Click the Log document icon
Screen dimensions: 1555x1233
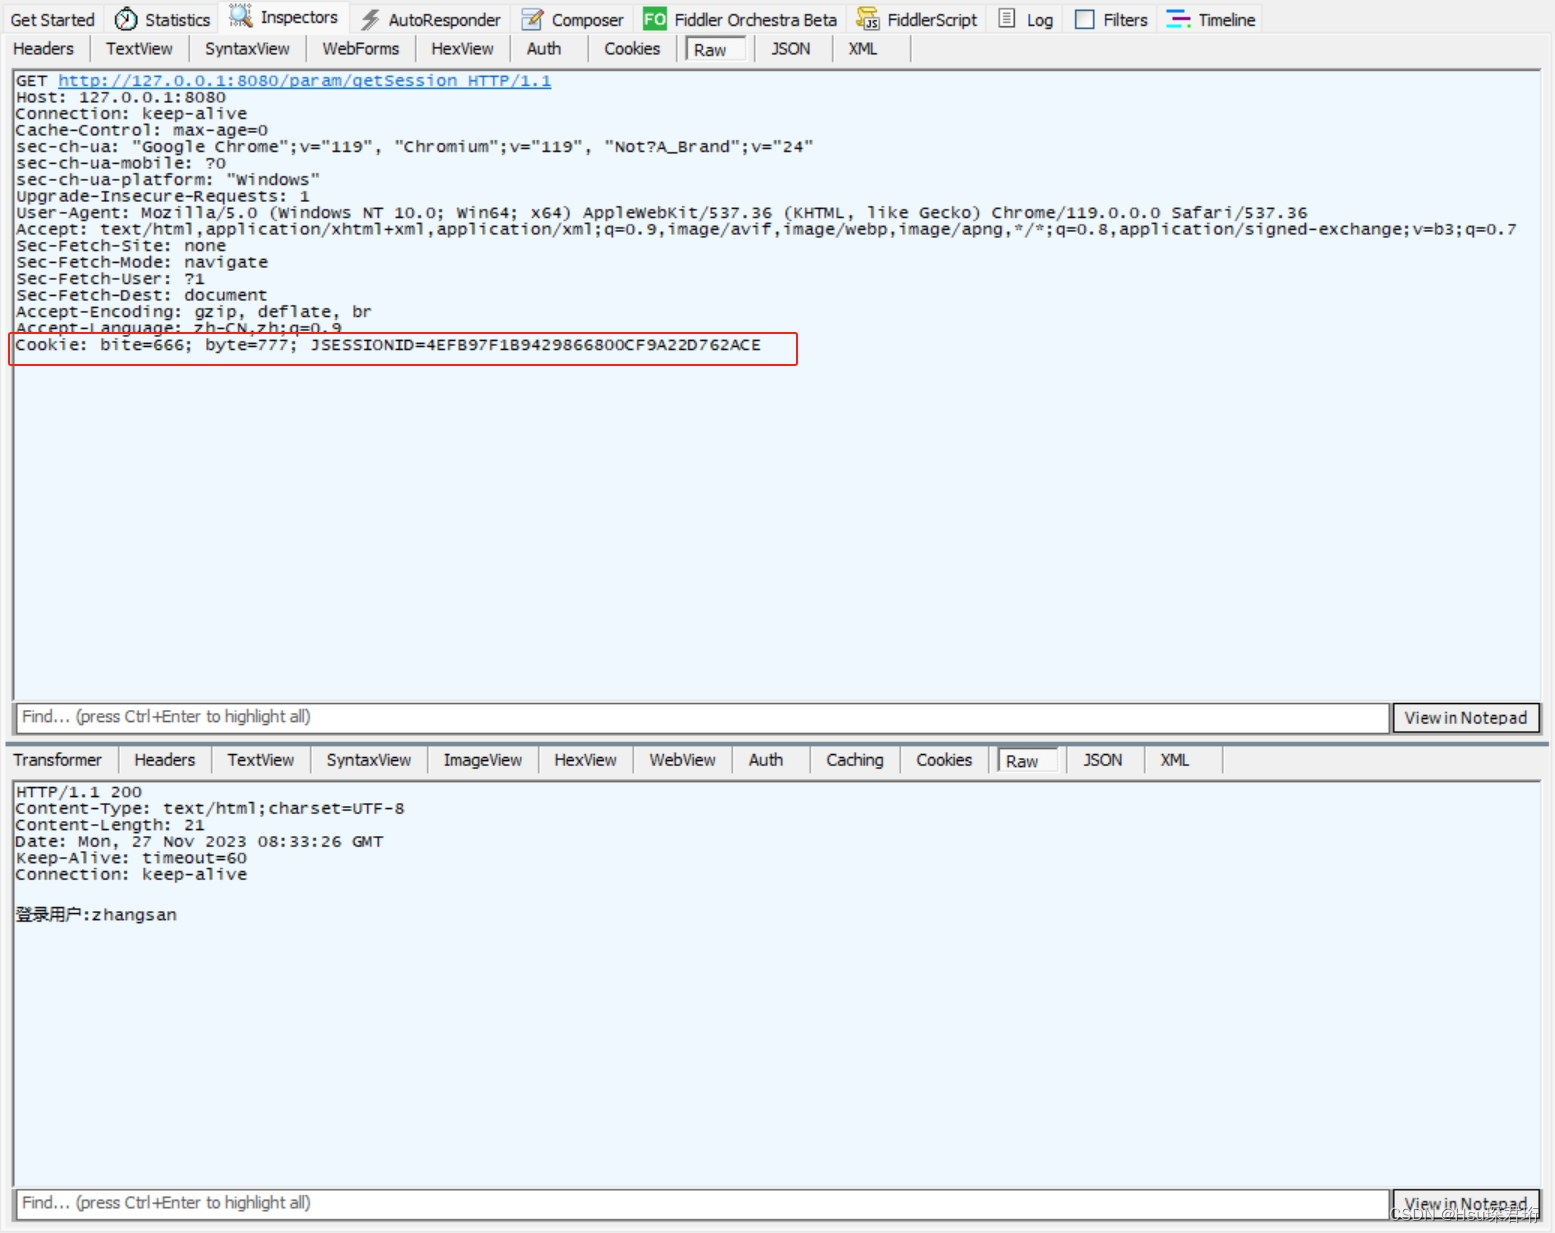(1007, 19)
